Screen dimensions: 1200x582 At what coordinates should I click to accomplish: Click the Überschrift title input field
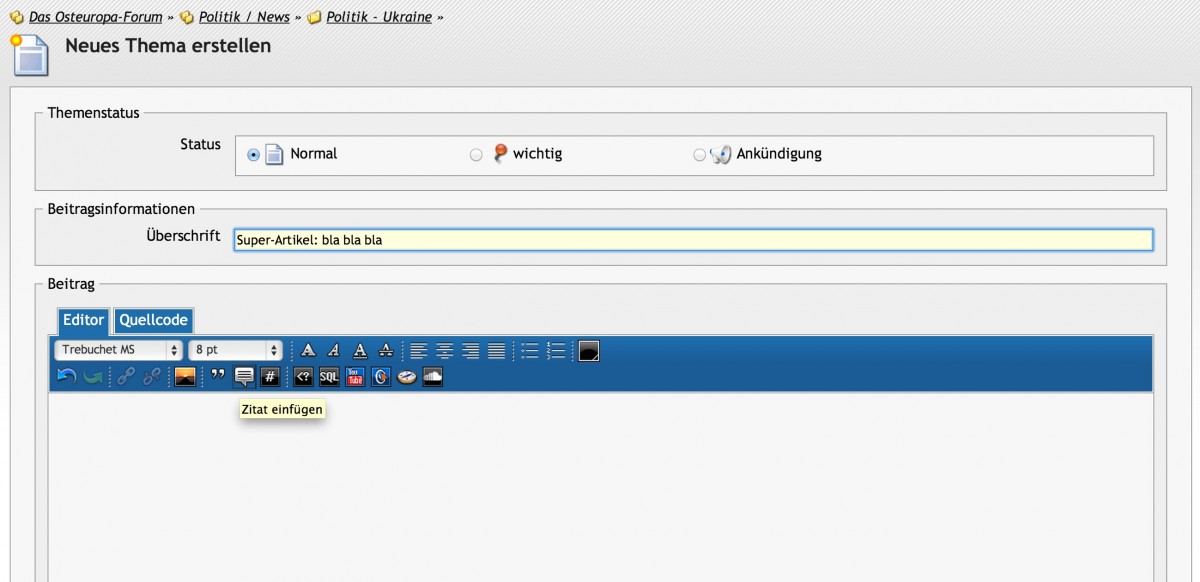click(693, 240)
